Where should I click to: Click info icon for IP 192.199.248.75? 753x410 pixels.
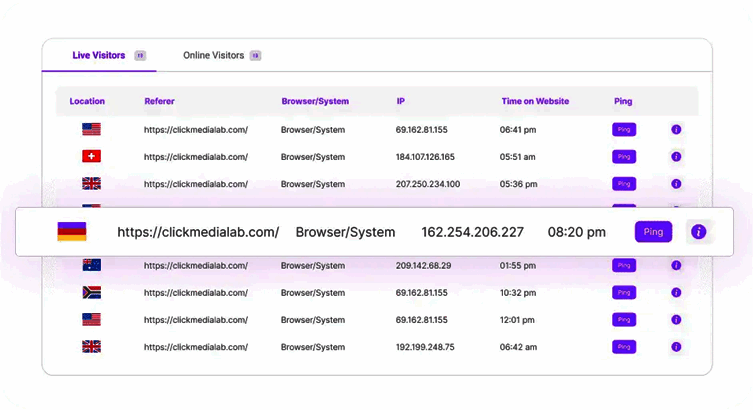coord(676,347)
